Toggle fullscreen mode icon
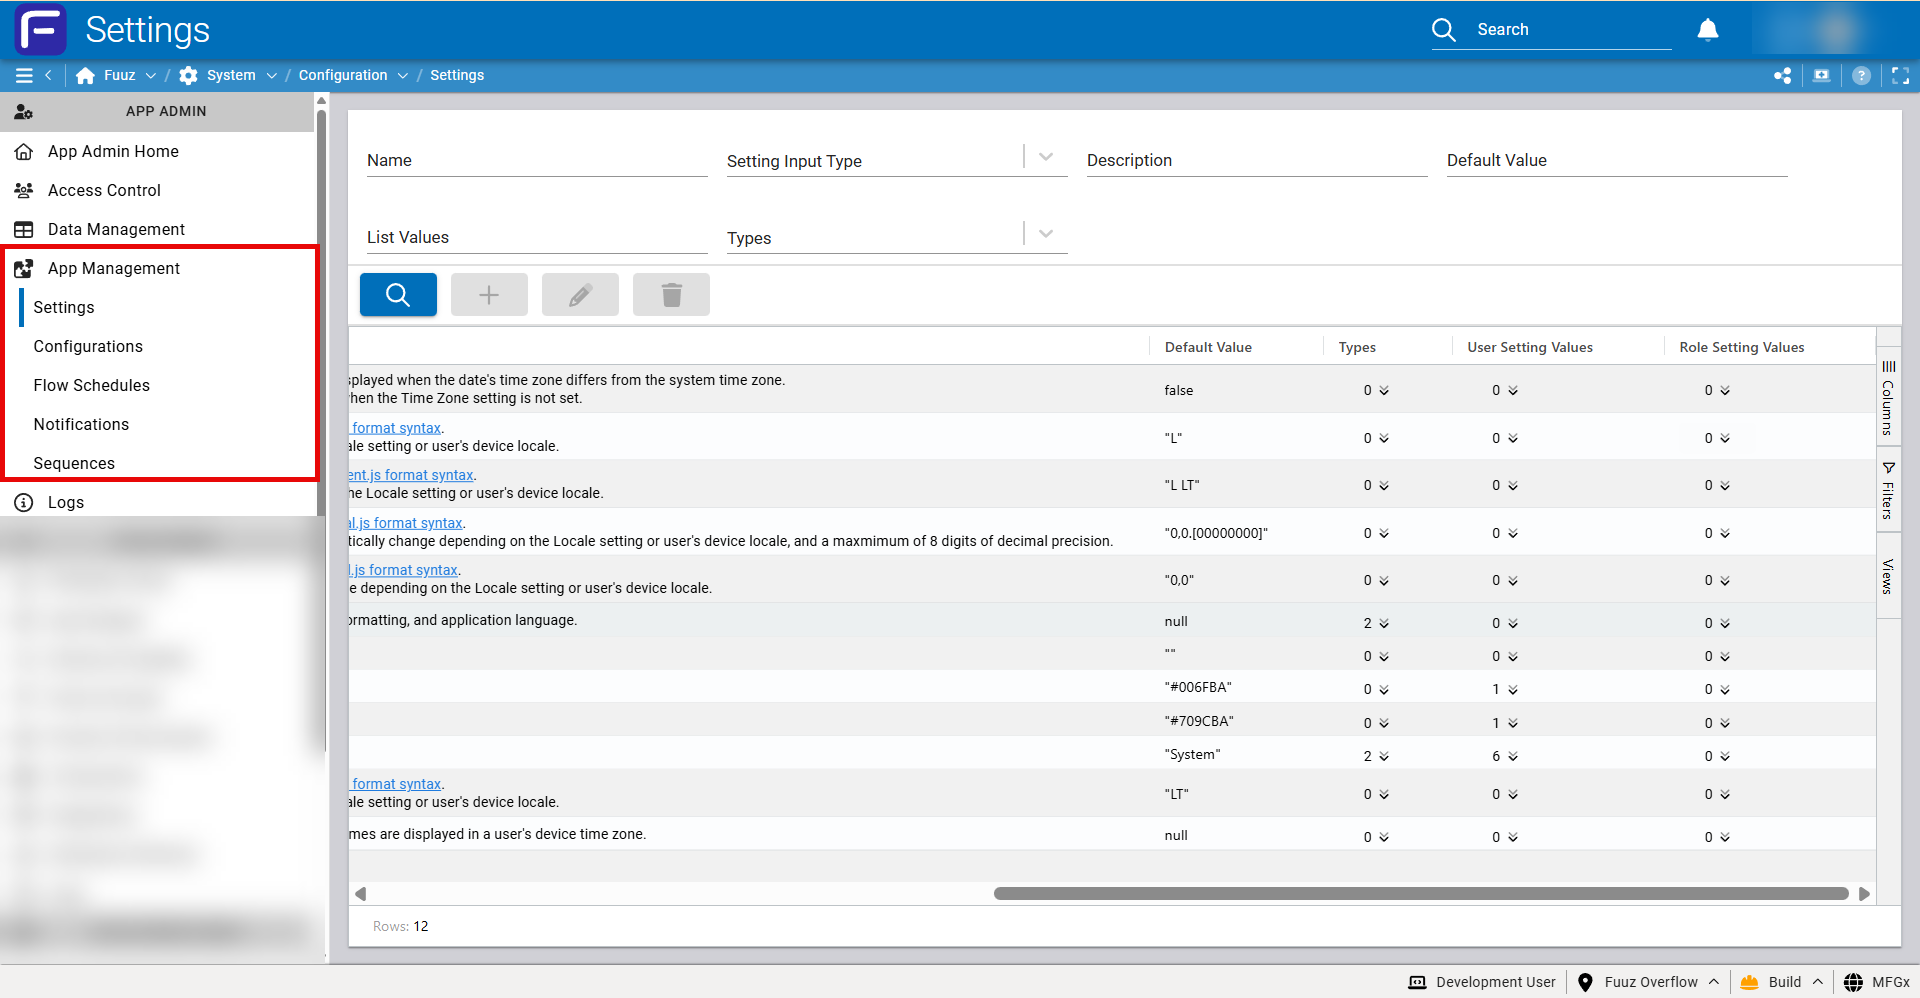This screenshot has height=998, width=1920. tap(1900, 76)
